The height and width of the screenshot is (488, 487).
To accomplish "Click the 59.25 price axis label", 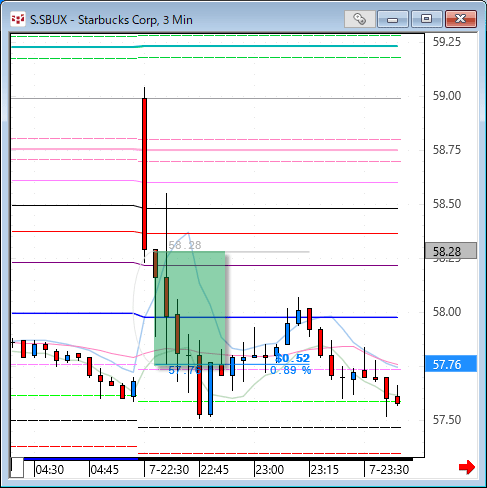I will point(447,42).
